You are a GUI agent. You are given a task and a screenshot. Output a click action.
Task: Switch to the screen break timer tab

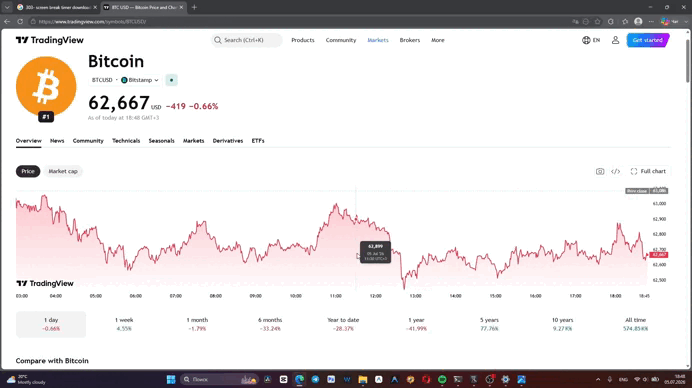click(57, 7)
